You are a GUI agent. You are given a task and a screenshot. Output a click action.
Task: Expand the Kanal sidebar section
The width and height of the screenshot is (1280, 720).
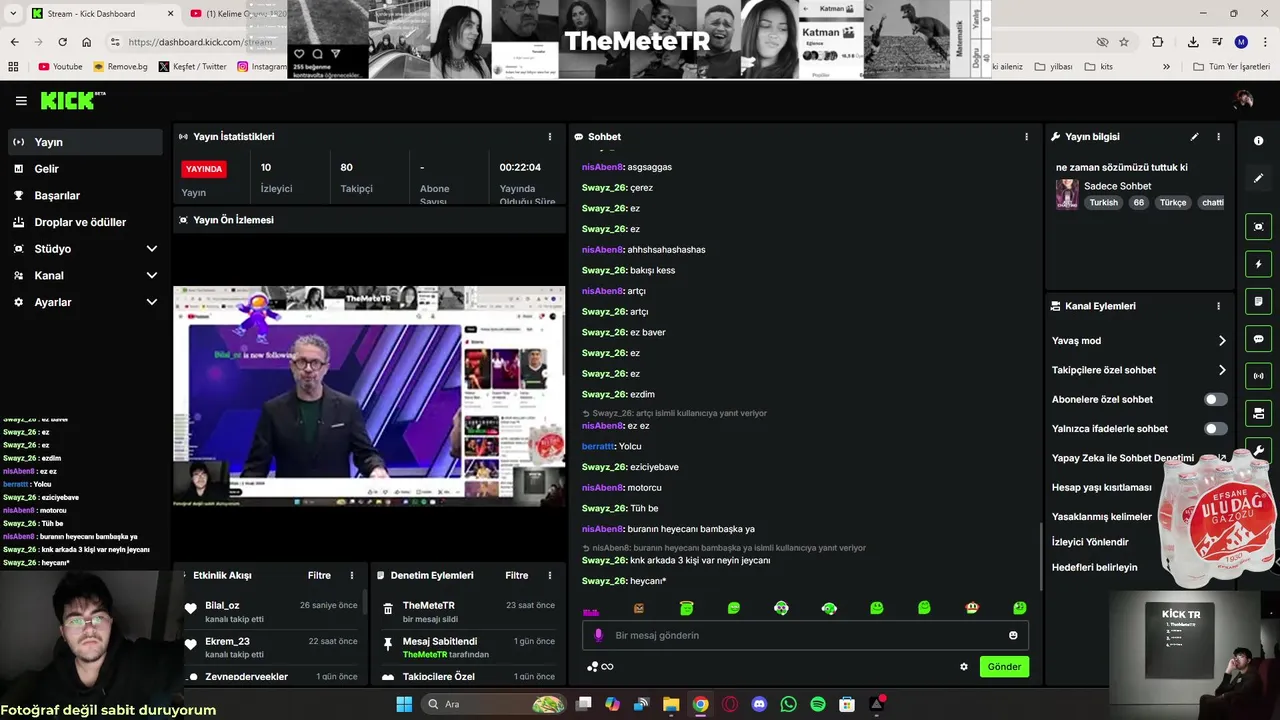(x=152, y=276)
